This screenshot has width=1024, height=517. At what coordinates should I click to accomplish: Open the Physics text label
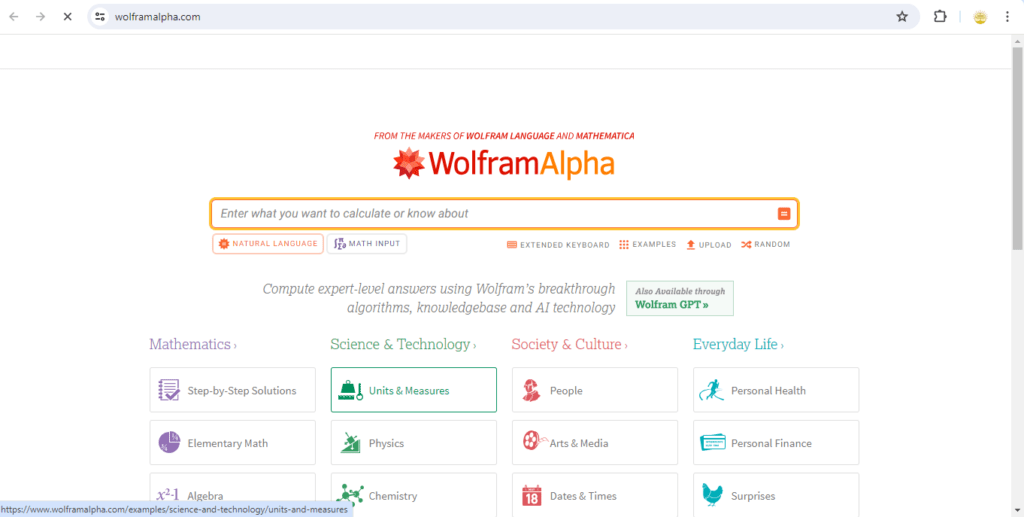tap(387, 443)
